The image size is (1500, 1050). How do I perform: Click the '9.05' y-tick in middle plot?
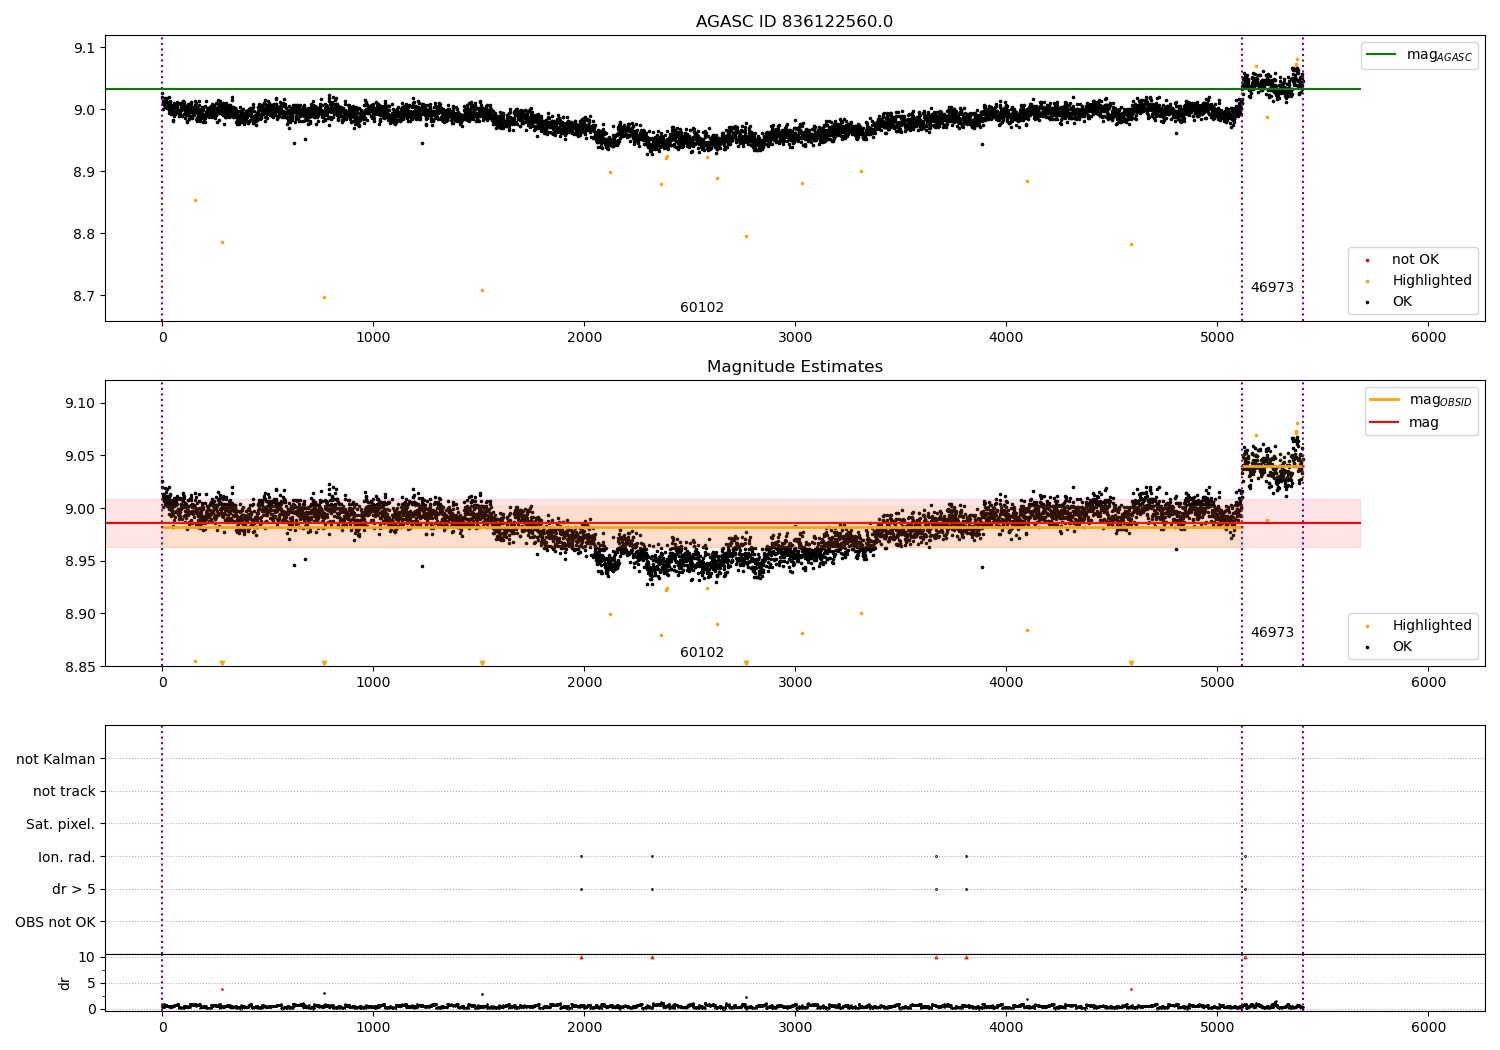pyautogui.click(x=80, y=457)
